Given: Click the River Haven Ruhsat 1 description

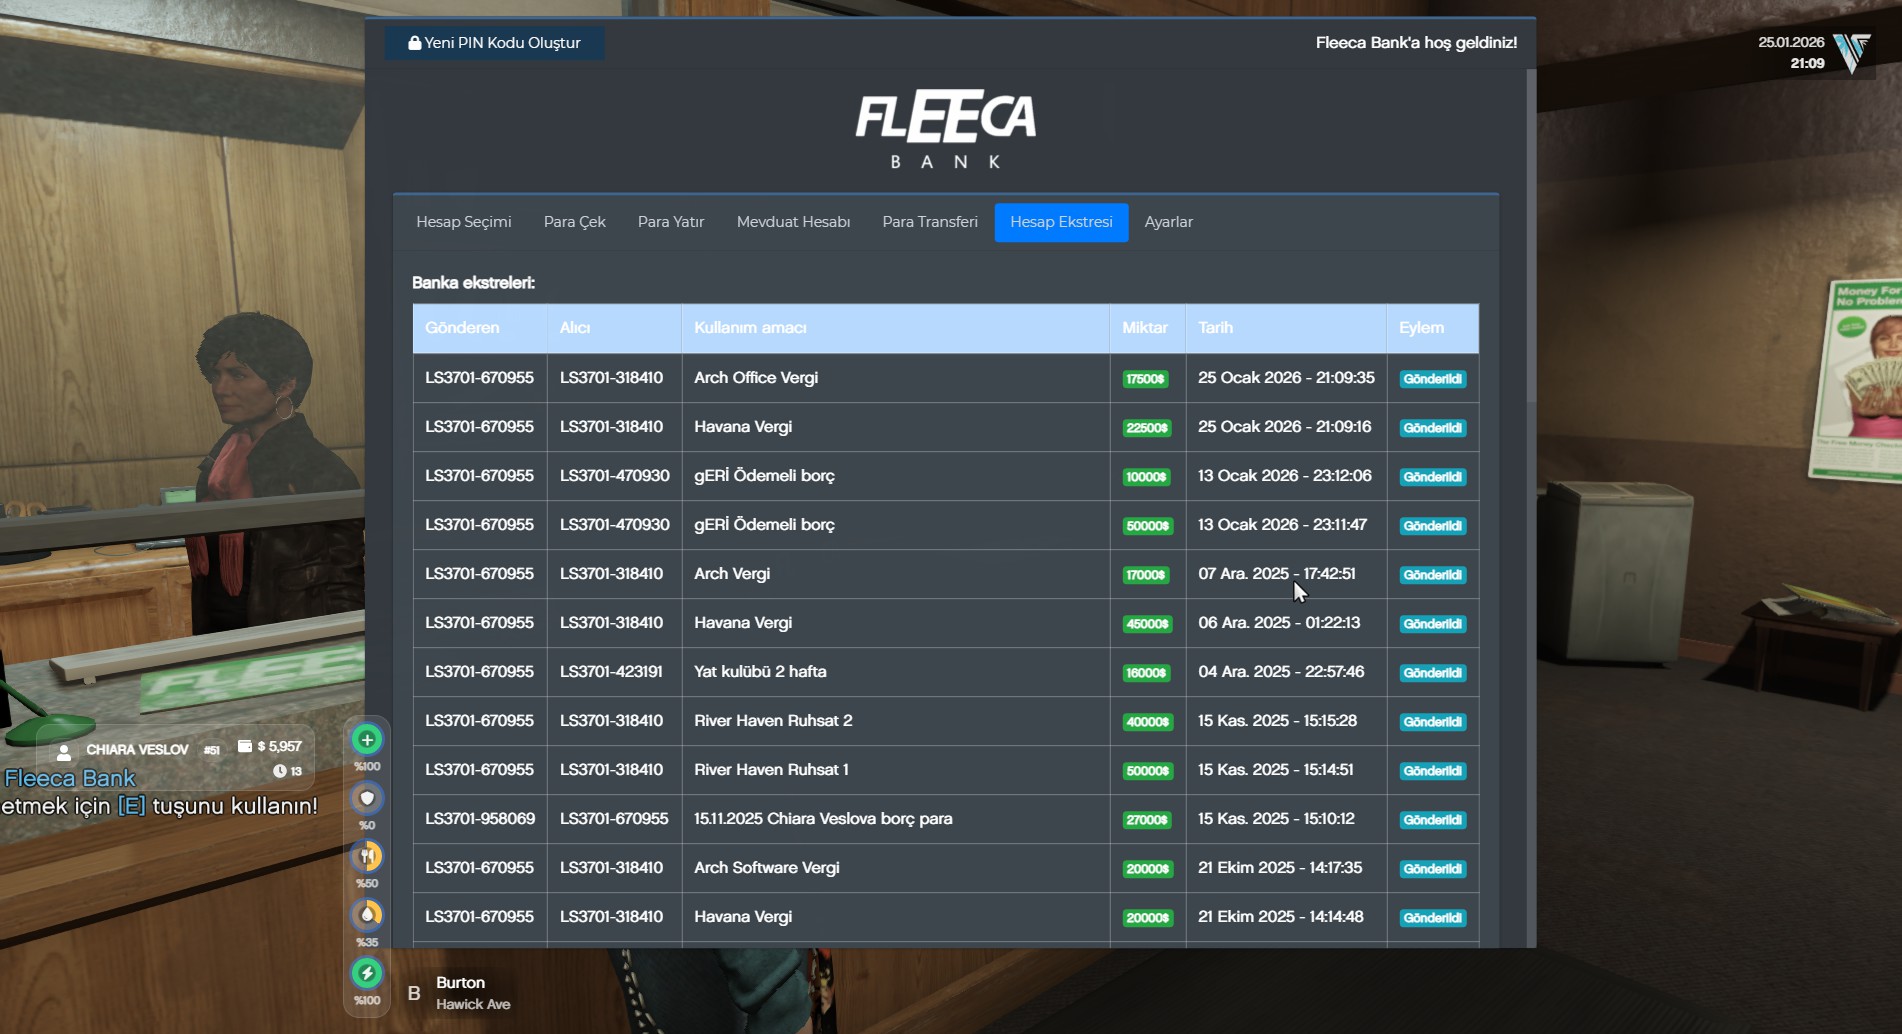Looking at the screenshot, I should point(771,770).
